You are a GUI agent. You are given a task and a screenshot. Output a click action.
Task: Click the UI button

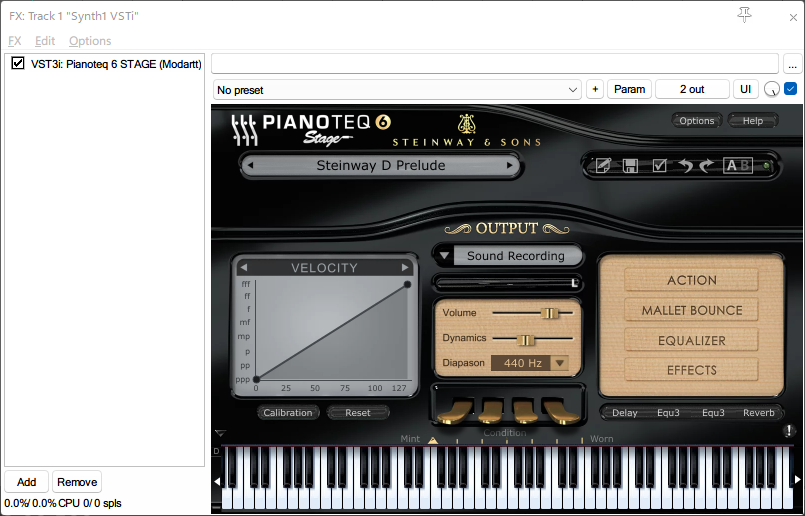pos(745,89)
